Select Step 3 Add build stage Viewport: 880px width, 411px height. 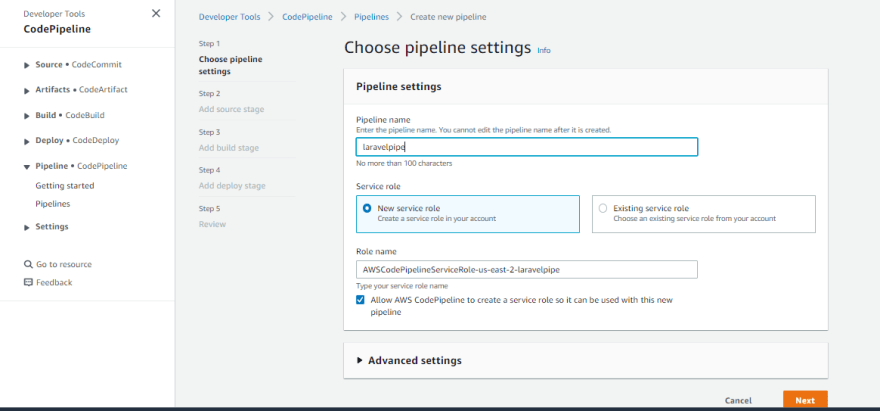click(228, 148)
